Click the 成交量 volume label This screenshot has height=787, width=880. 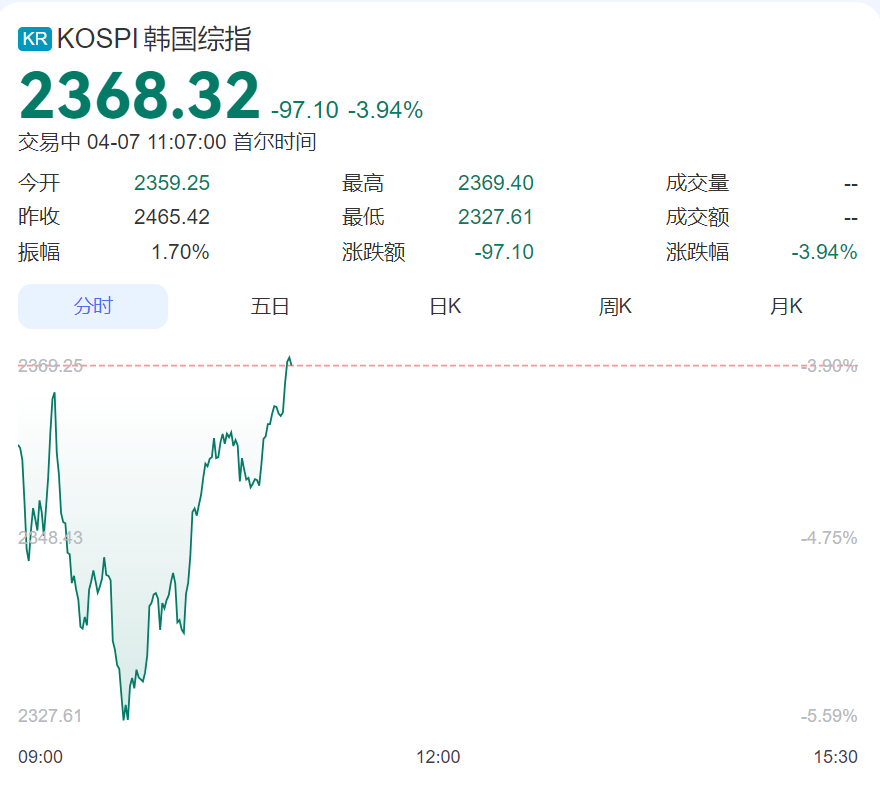[697, 183]
